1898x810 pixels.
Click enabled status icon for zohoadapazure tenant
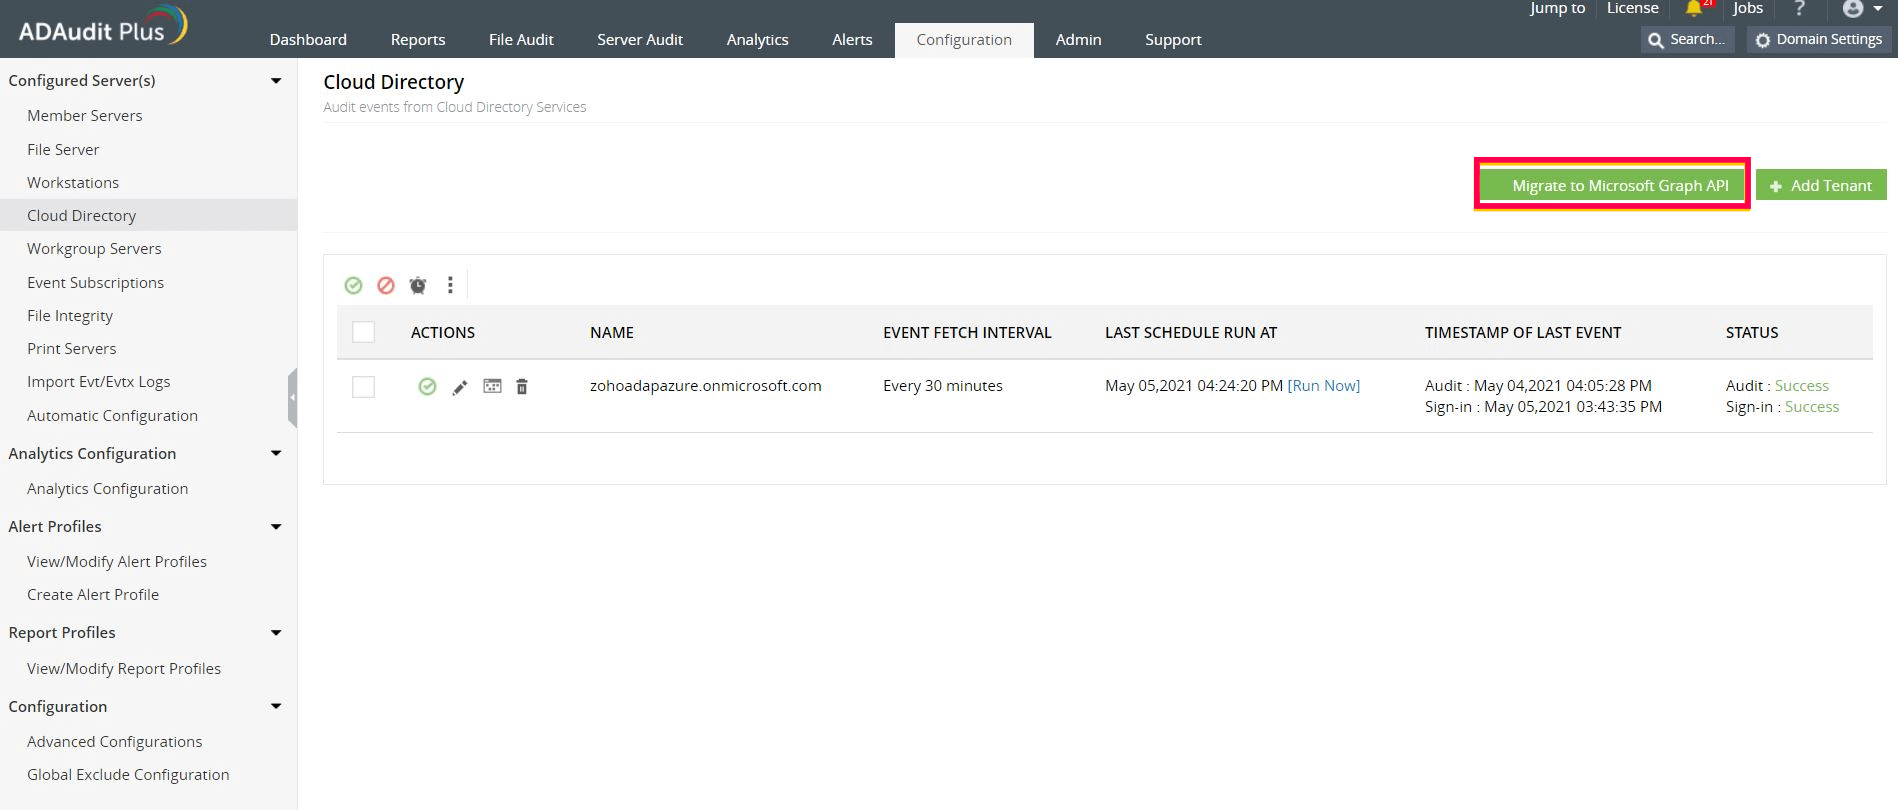(x=427, y=387)
